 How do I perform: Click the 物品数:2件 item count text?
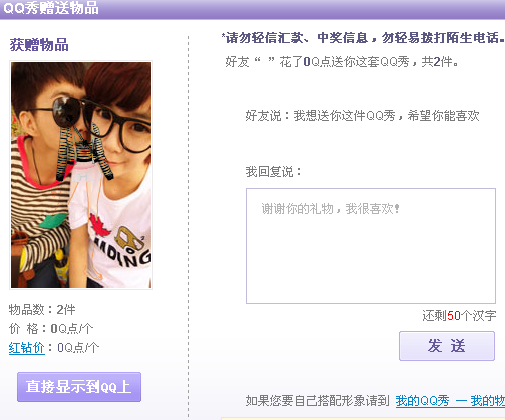pos(42,310)
